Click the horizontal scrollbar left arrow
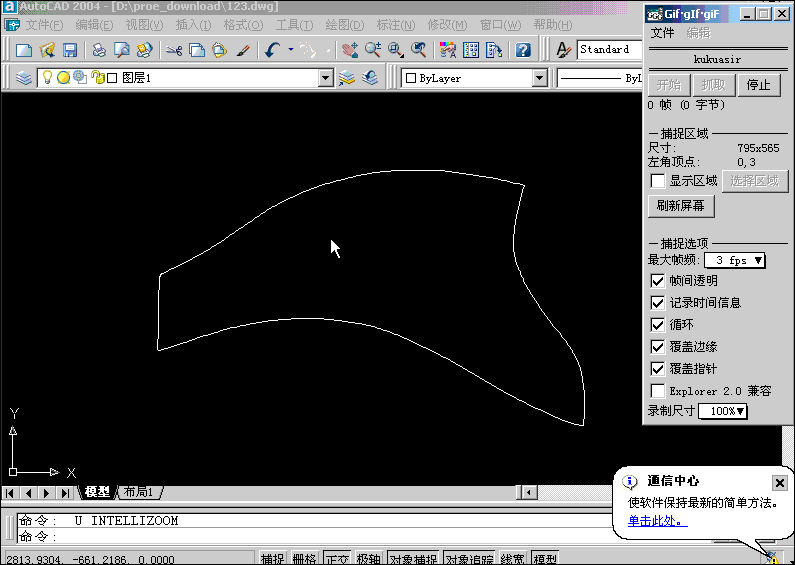The height and width of the screenshot is (565, 795). [529, 492]
